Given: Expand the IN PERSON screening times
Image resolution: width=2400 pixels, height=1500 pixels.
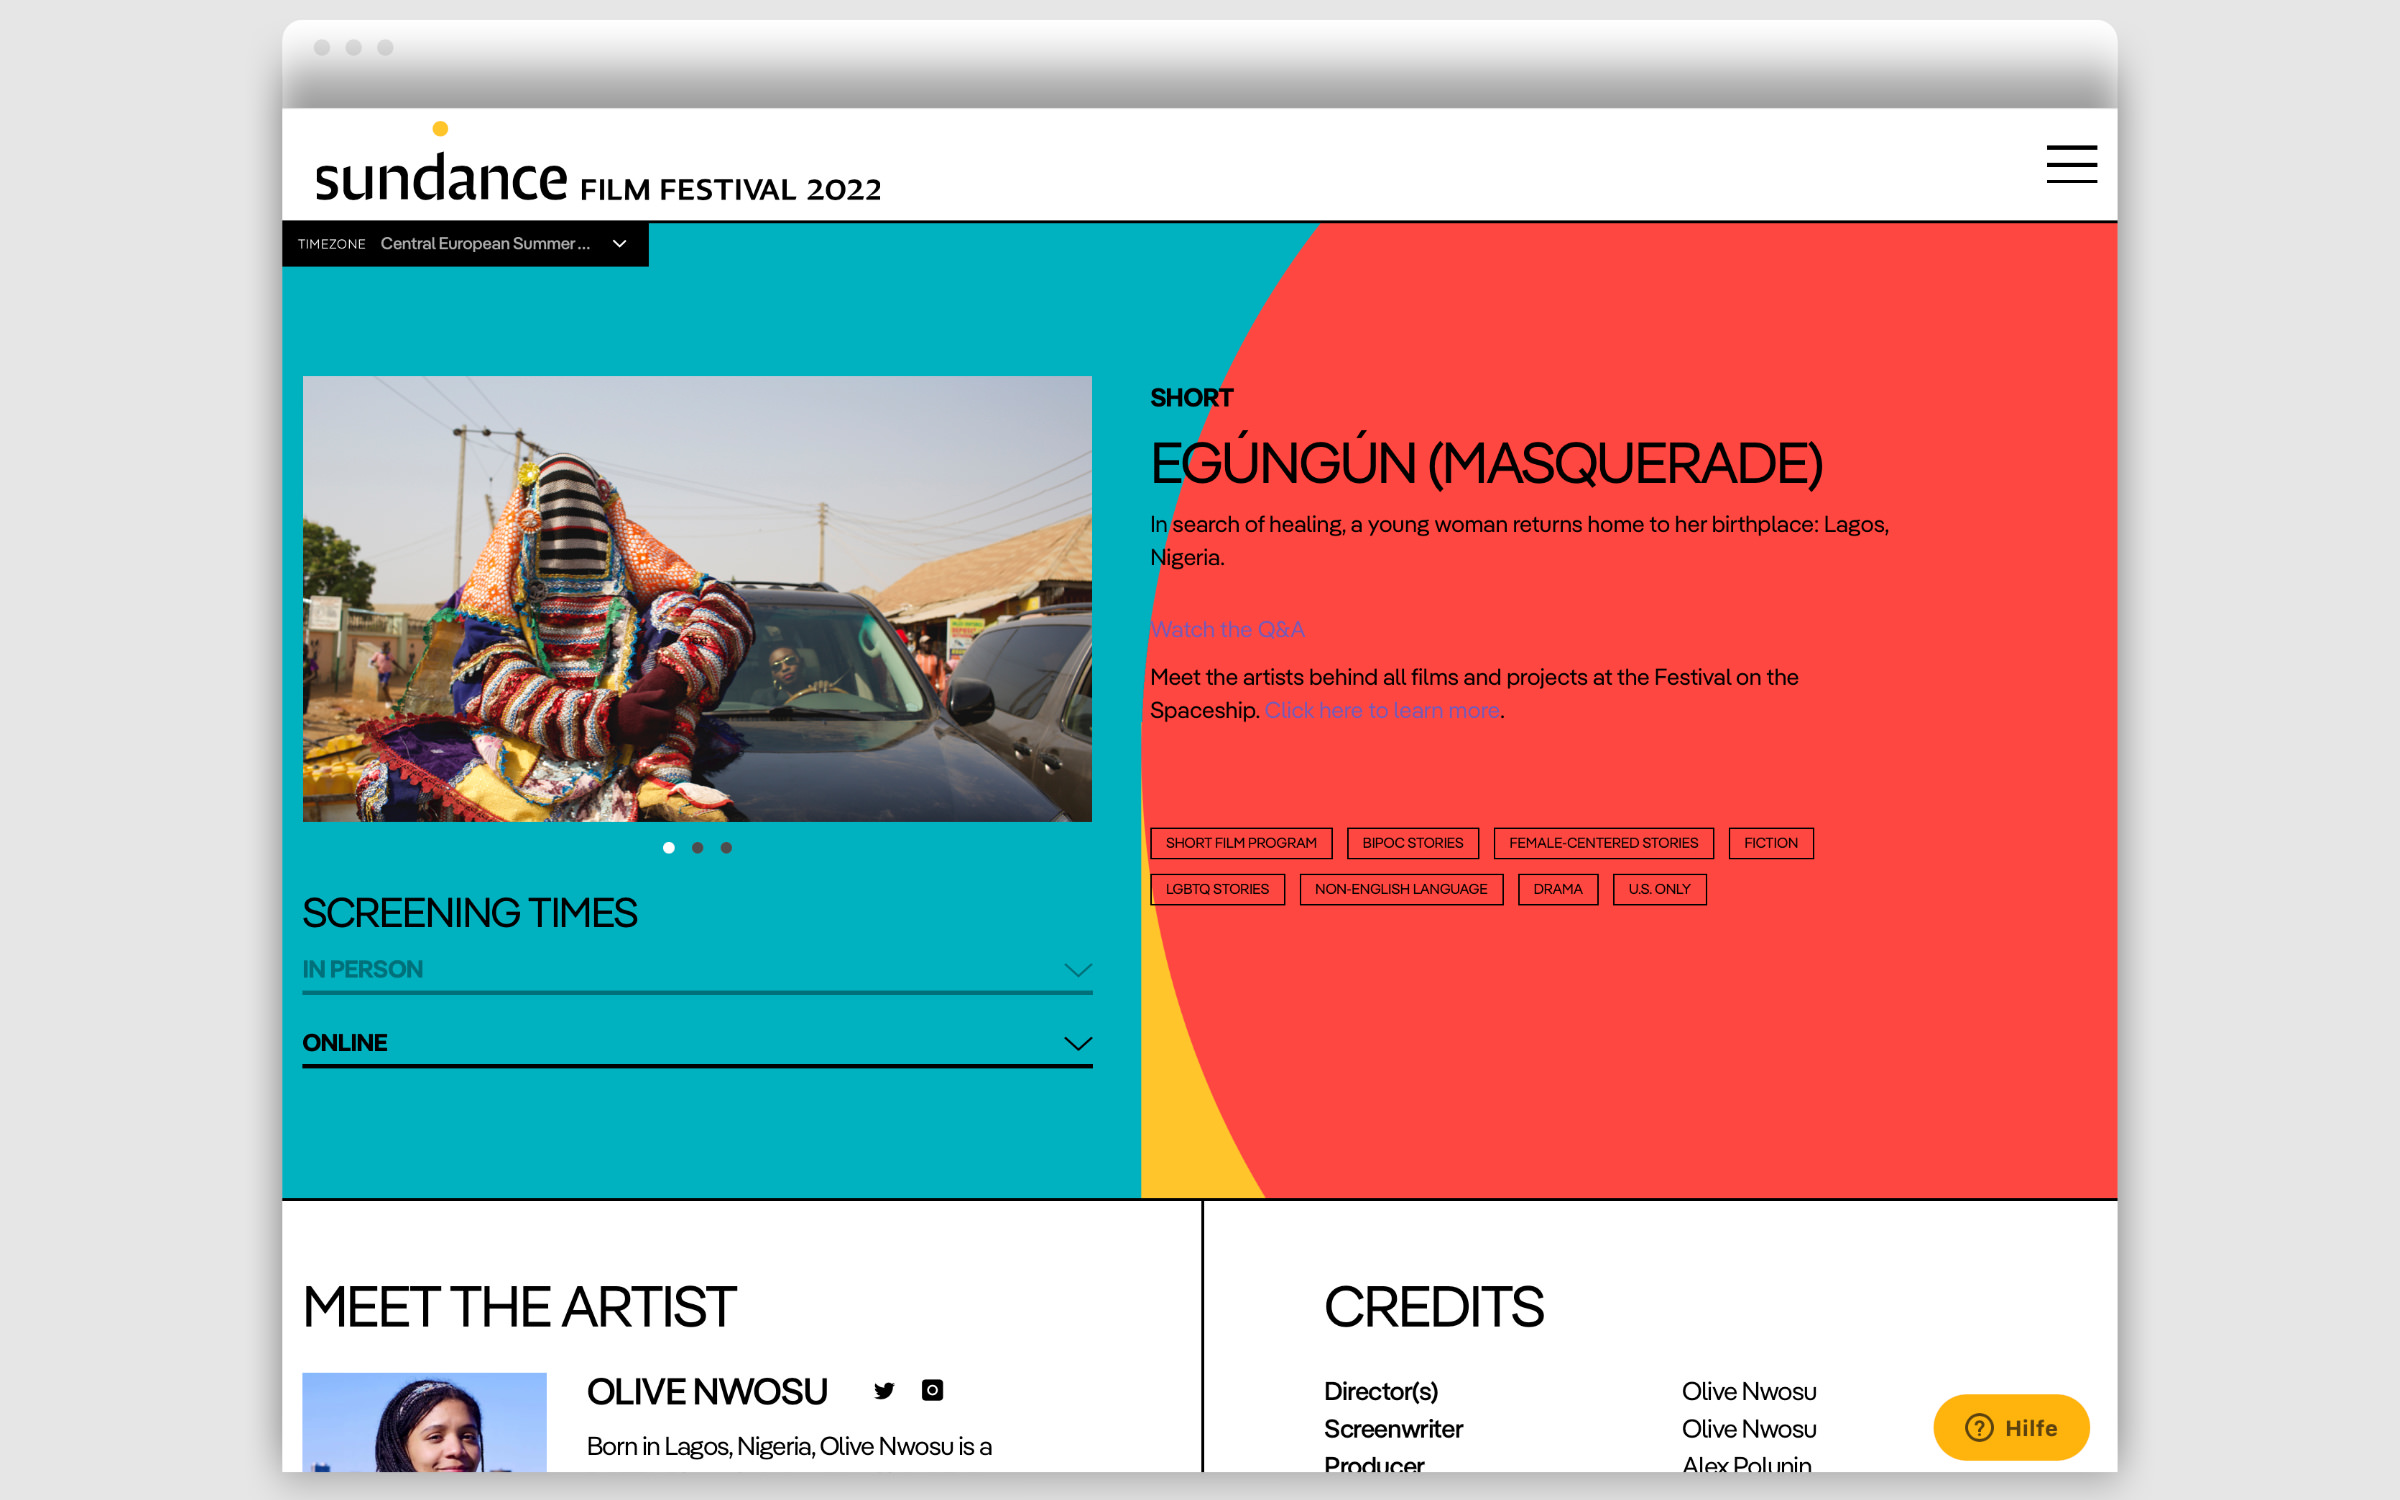Looking at the screenshot, I should point(696,969).
